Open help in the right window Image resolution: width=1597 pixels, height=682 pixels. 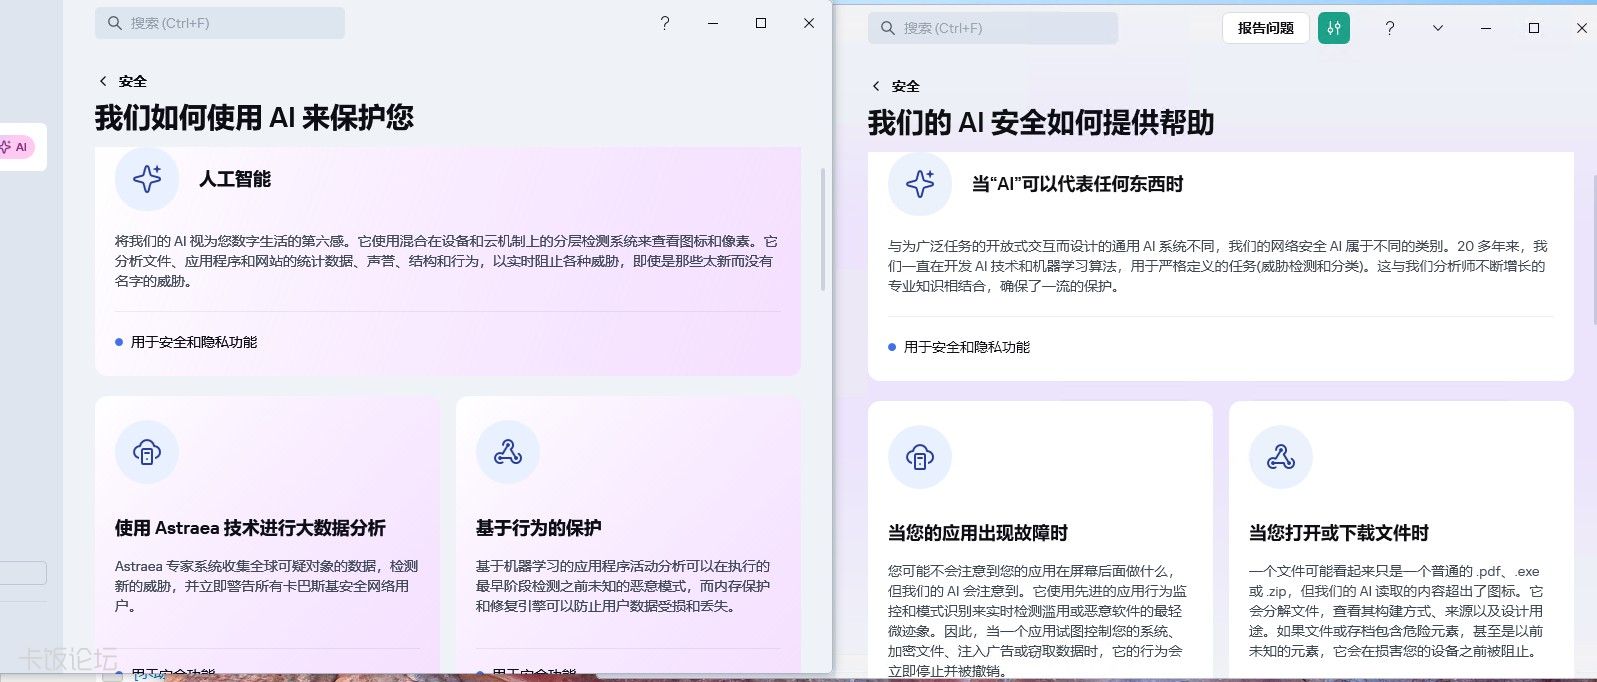tap(1389, 28)
